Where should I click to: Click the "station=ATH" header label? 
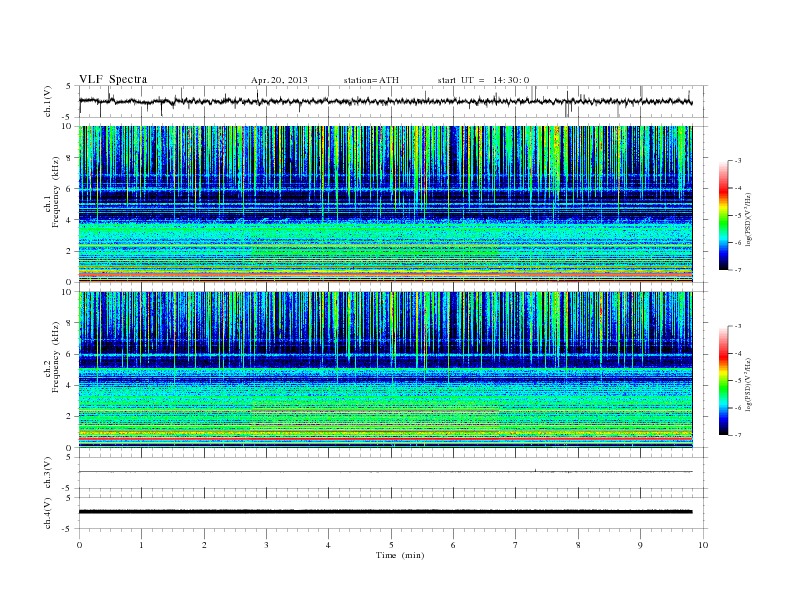(371, 80)
